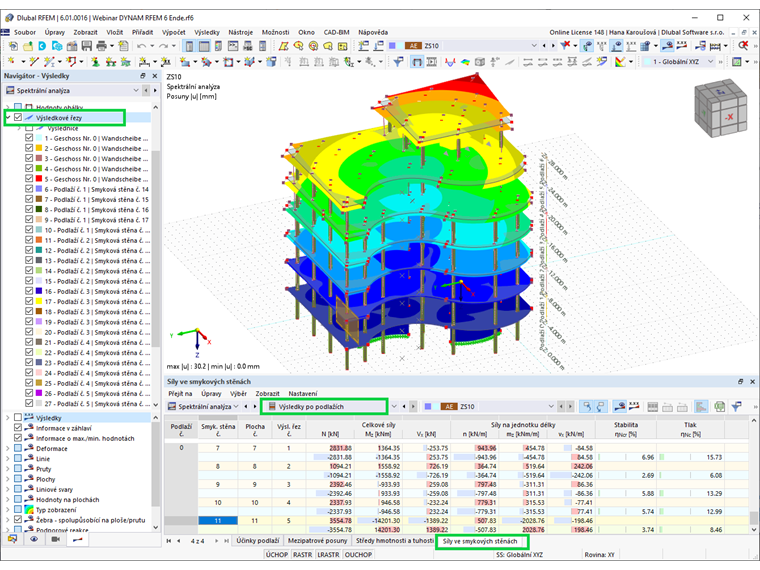The height and width of the screenshot is (570, 760).
Task: Enable the Pruty checkbox
Action: coord(18,469)
